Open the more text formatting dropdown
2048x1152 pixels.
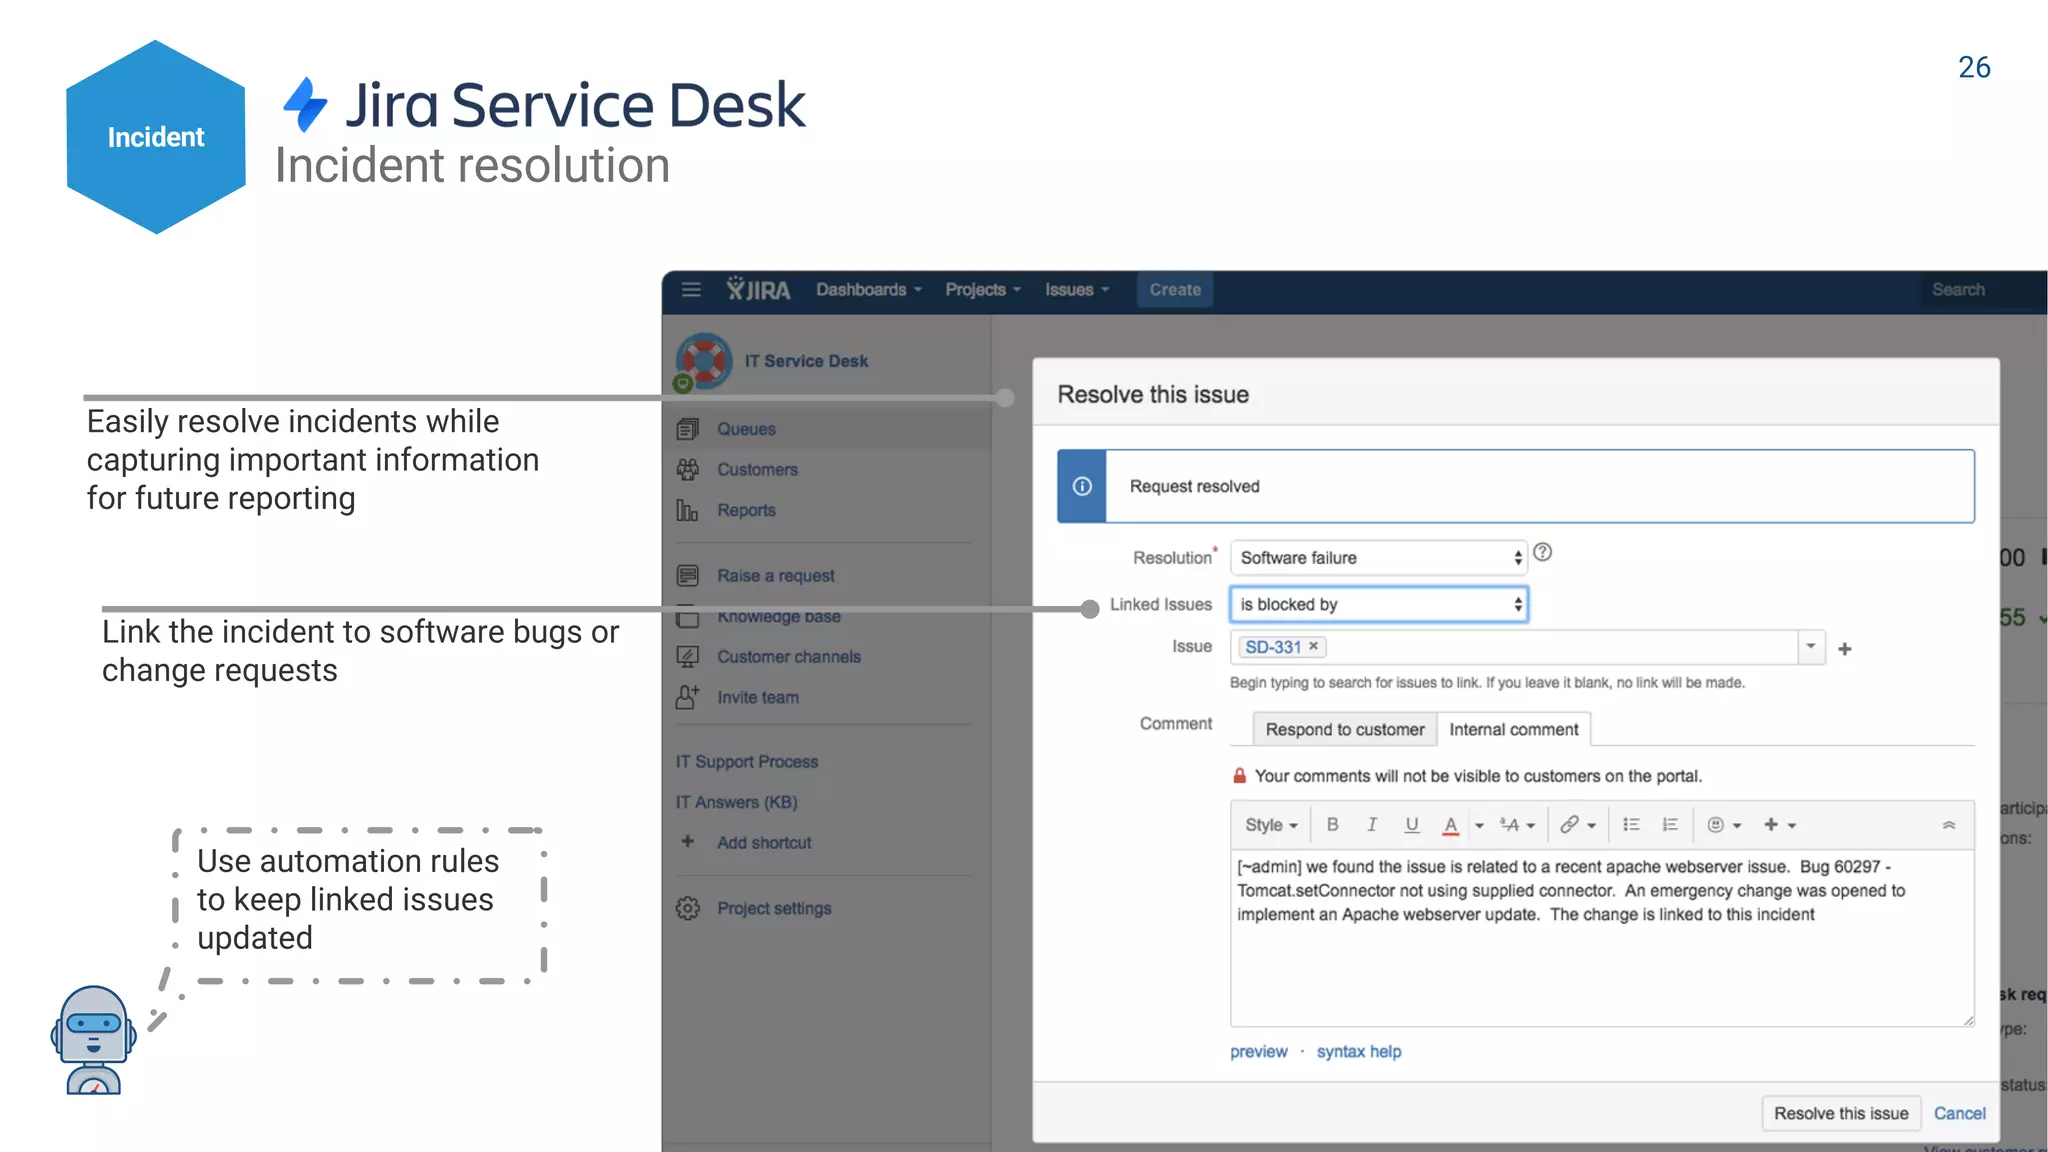tap(1517, 825)
